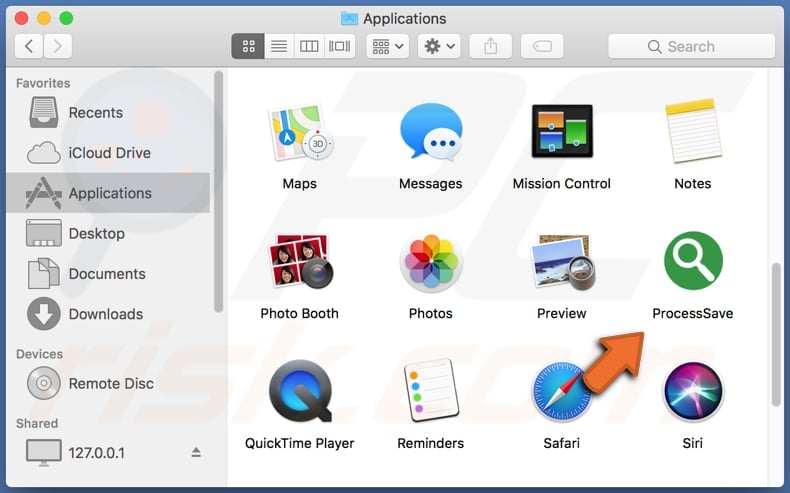Click the red close window button
The height and width of the screenshot is (493, 790).
[x=22, y=19]
